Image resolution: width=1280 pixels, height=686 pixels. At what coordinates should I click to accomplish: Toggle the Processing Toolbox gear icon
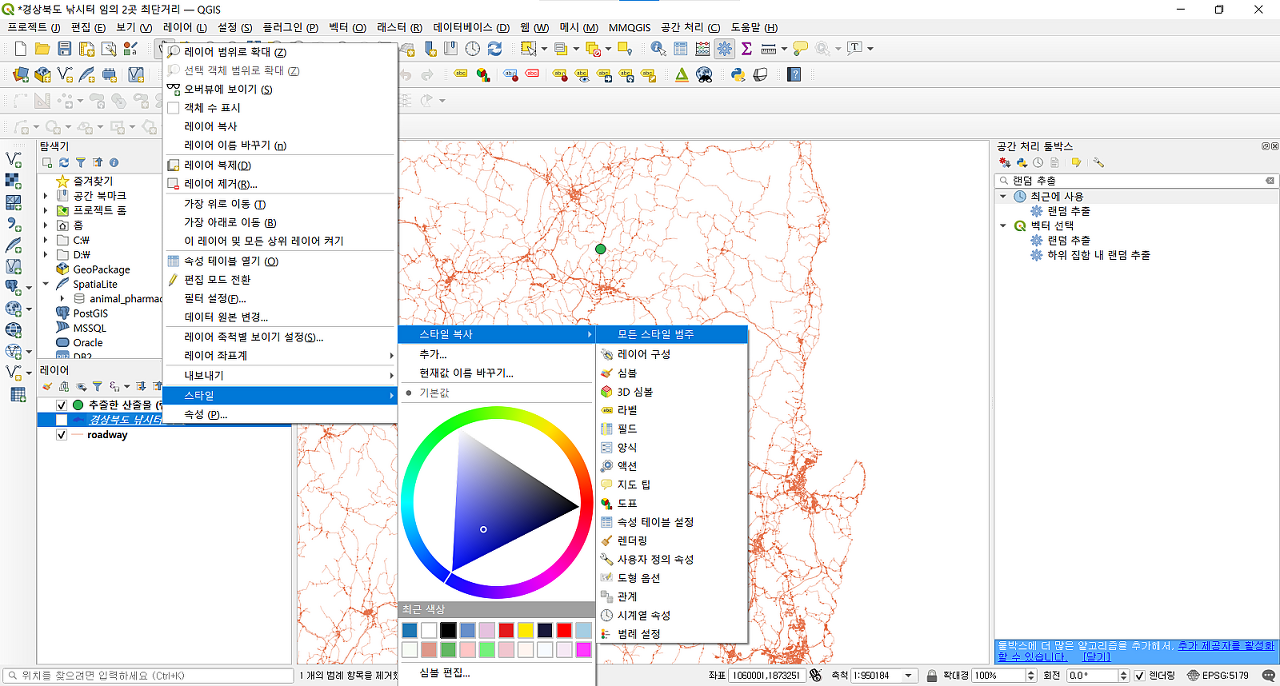[724, 48]
